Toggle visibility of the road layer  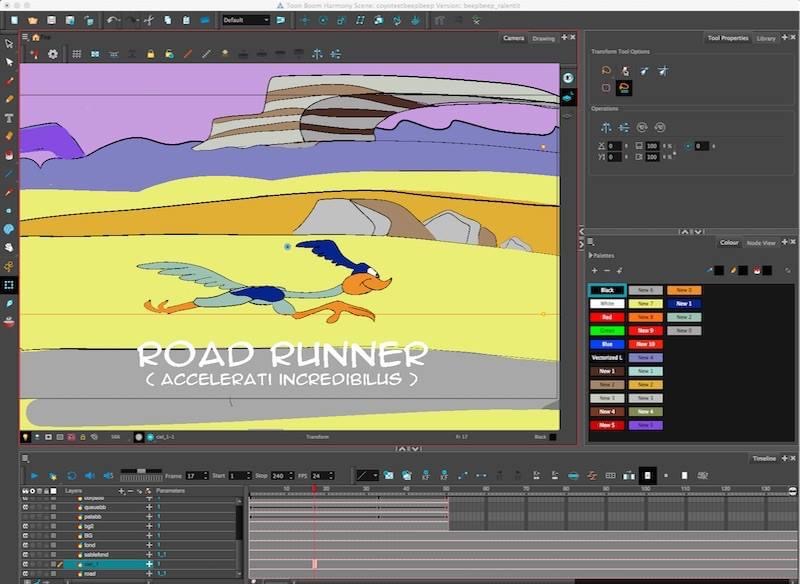pyautogui.click(x=25, y=574)
